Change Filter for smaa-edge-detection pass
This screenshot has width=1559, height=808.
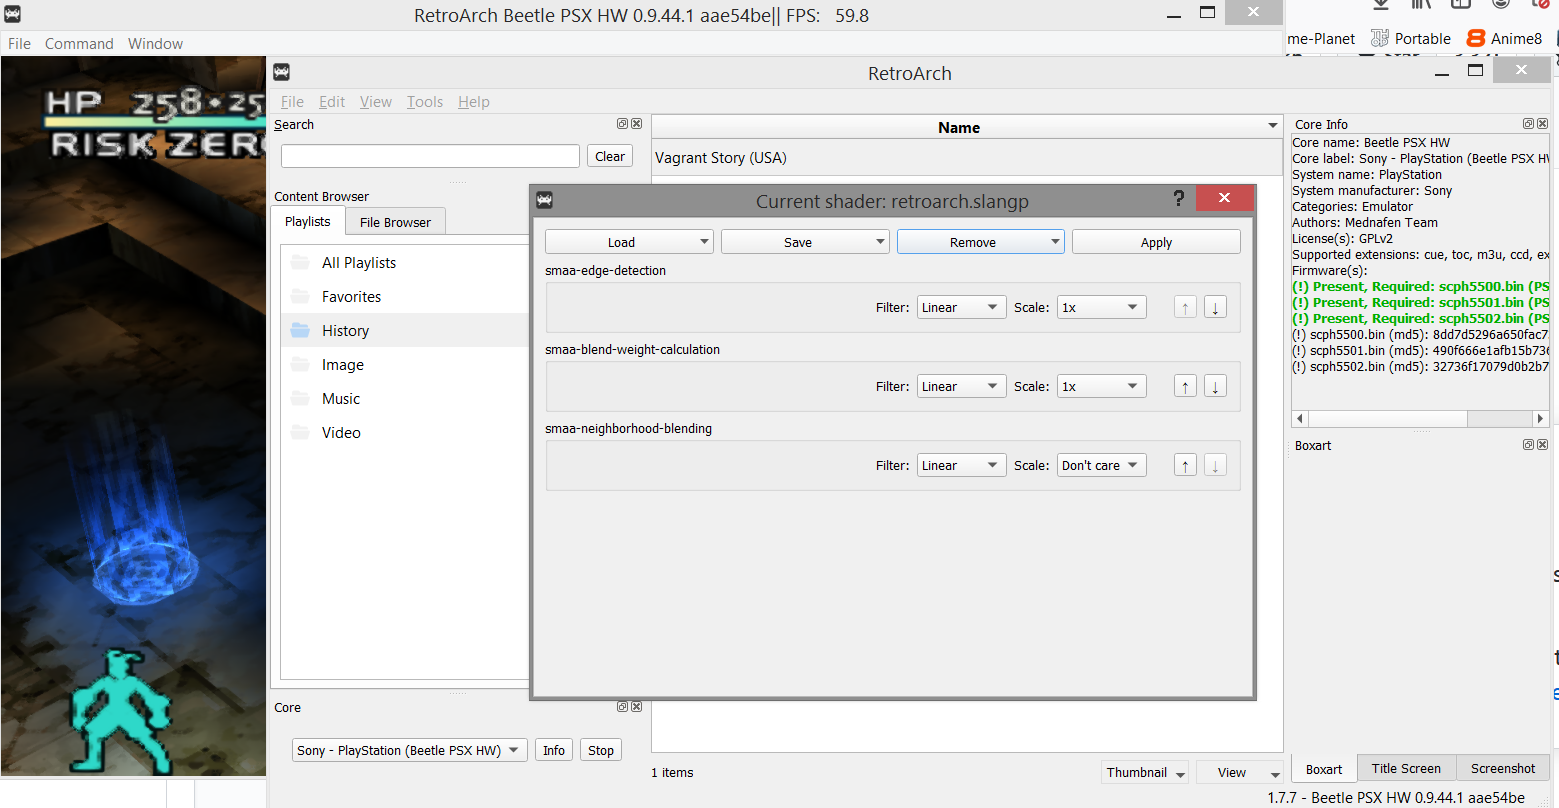961,307
